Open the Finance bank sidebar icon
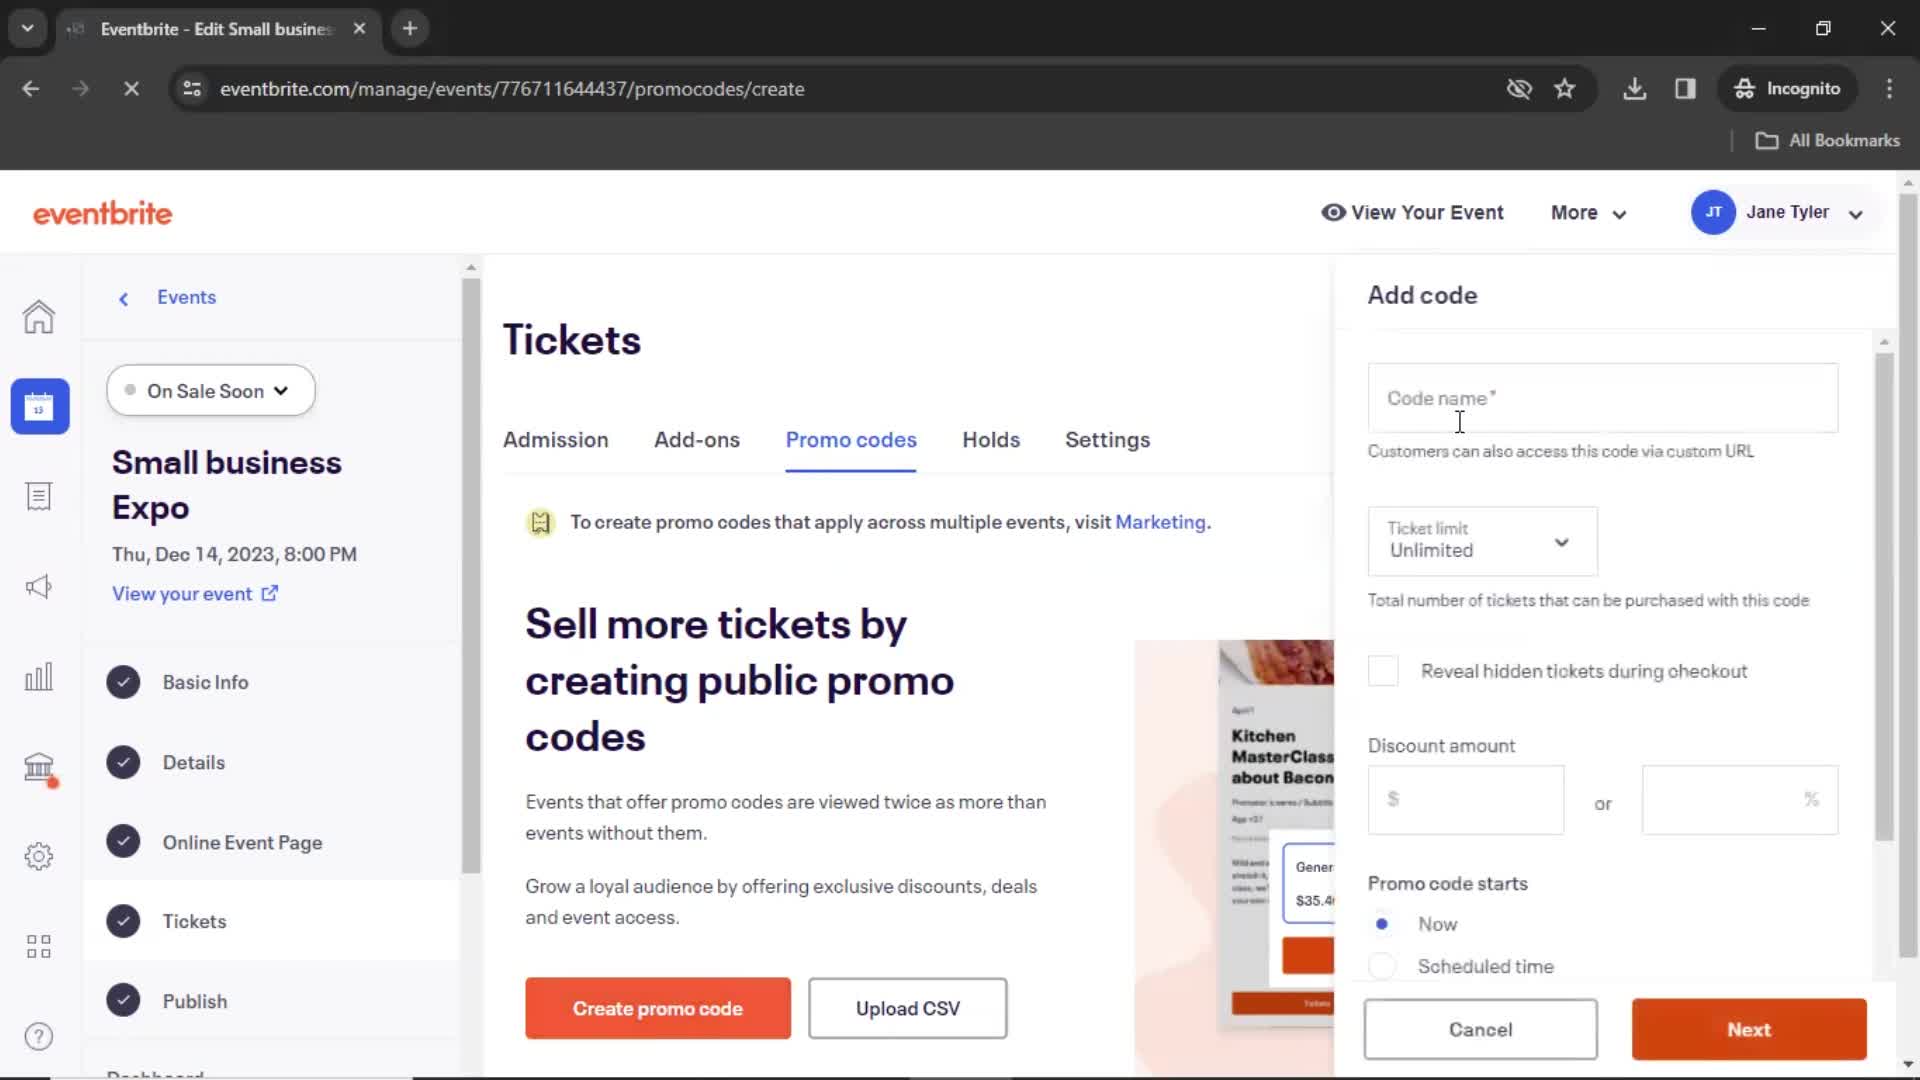The image size is (1920, 1080). [39, 767]
